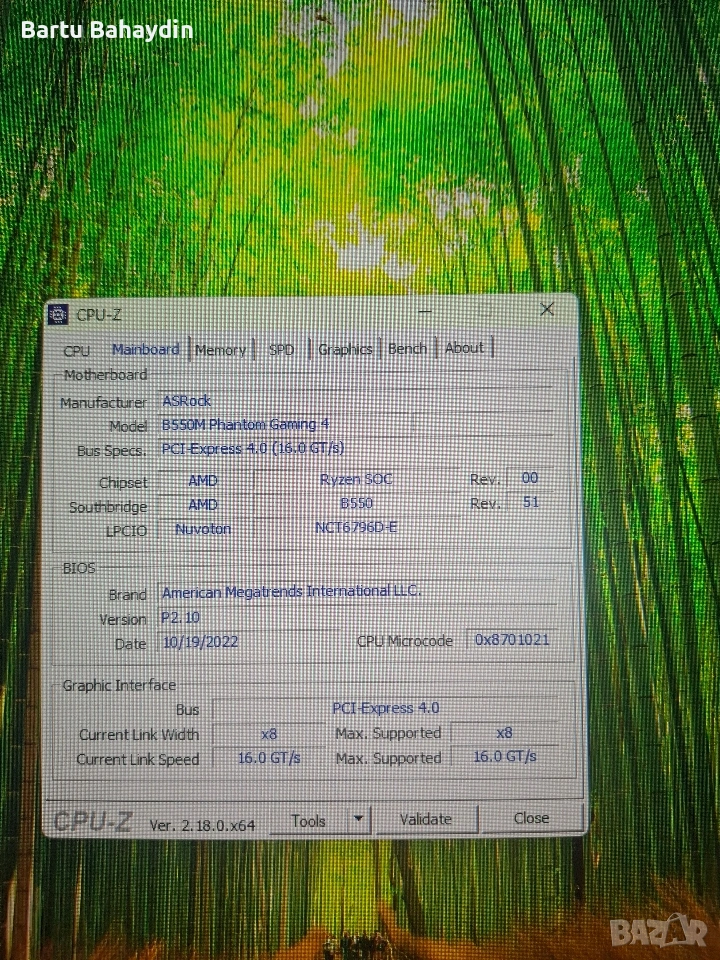Screen dimensions: 720x960
Task: Open the Graphics tab
Action: point(345,349)
